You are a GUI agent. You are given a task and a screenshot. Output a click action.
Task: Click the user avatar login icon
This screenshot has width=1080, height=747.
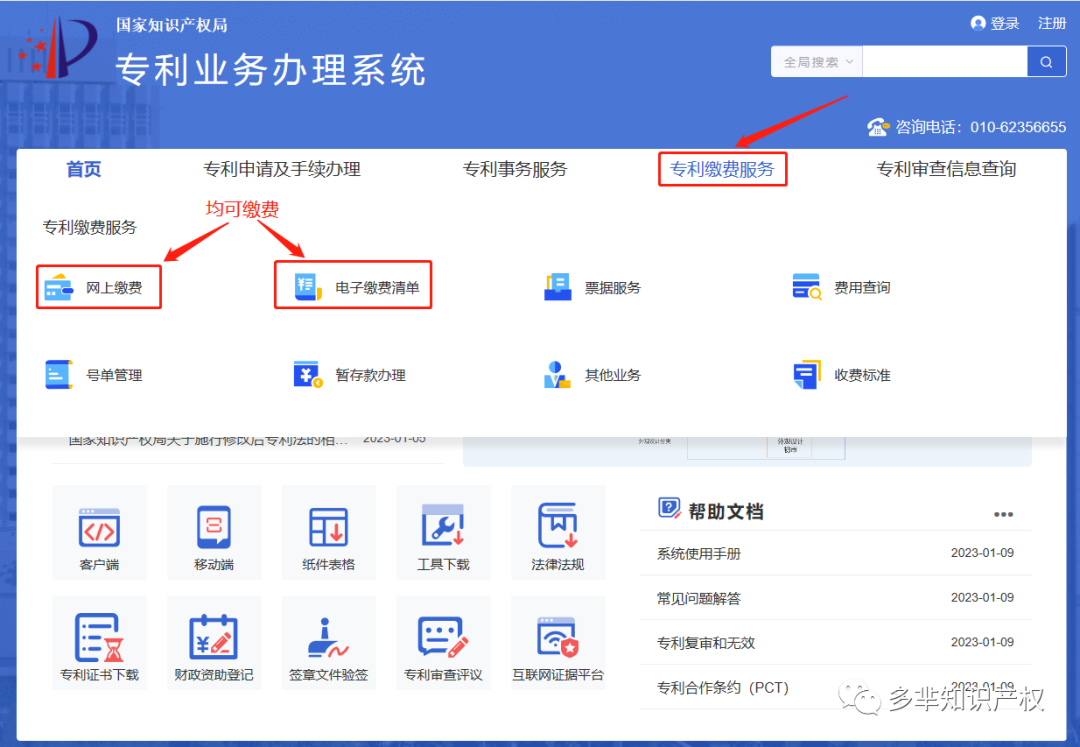(977, 23)
